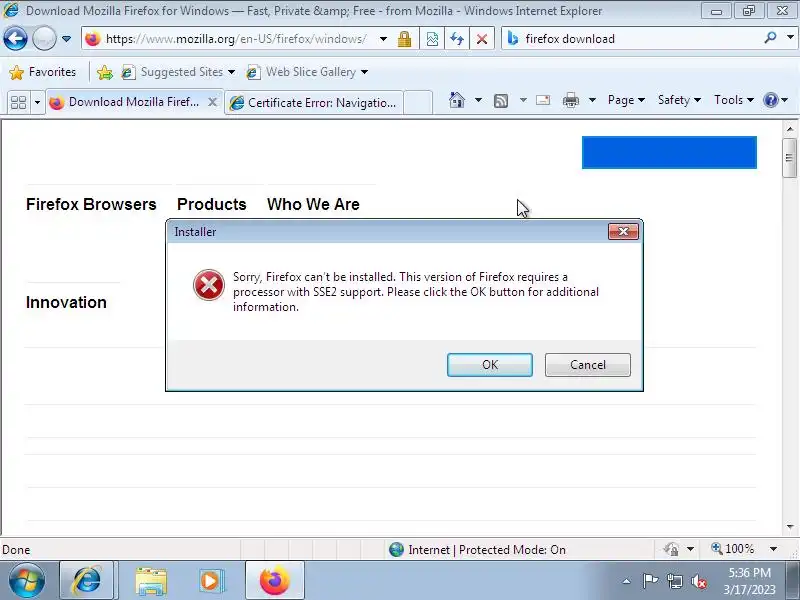Click the Home icon in the command bar

(457, 100)
